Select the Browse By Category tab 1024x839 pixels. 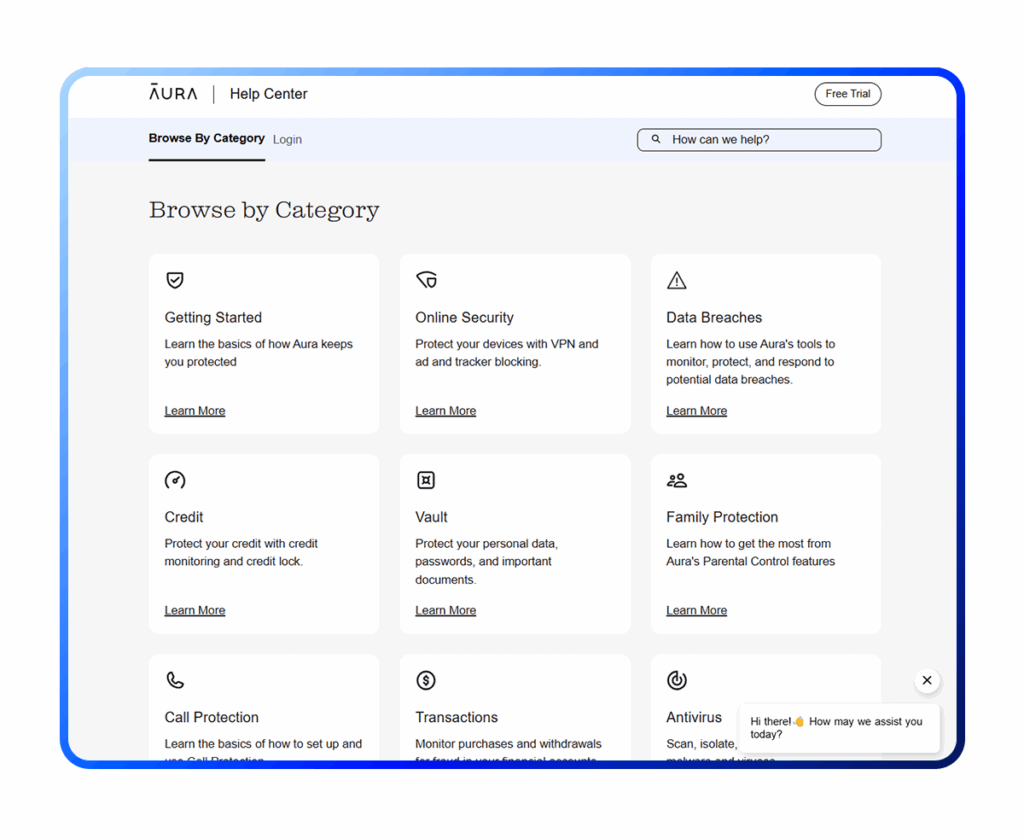(206, 139)
